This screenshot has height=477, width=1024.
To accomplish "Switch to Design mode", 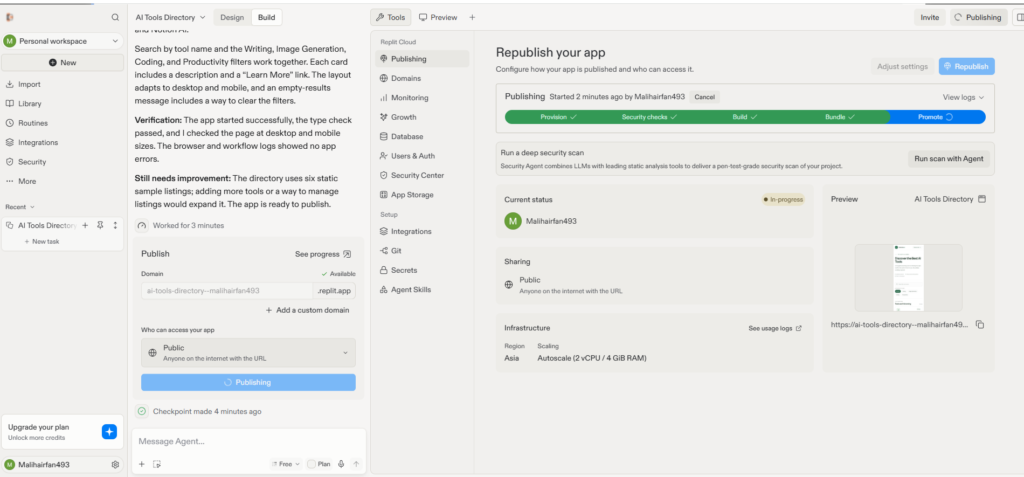I will tap(232, 18).
